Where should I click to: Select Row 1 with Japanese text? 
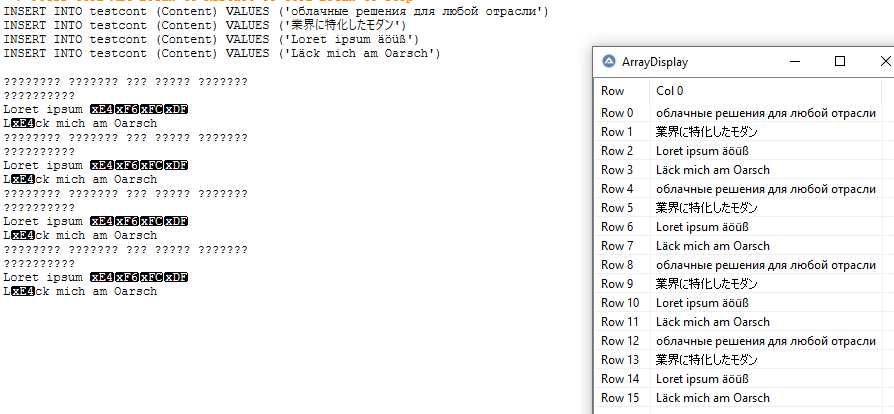706,132
